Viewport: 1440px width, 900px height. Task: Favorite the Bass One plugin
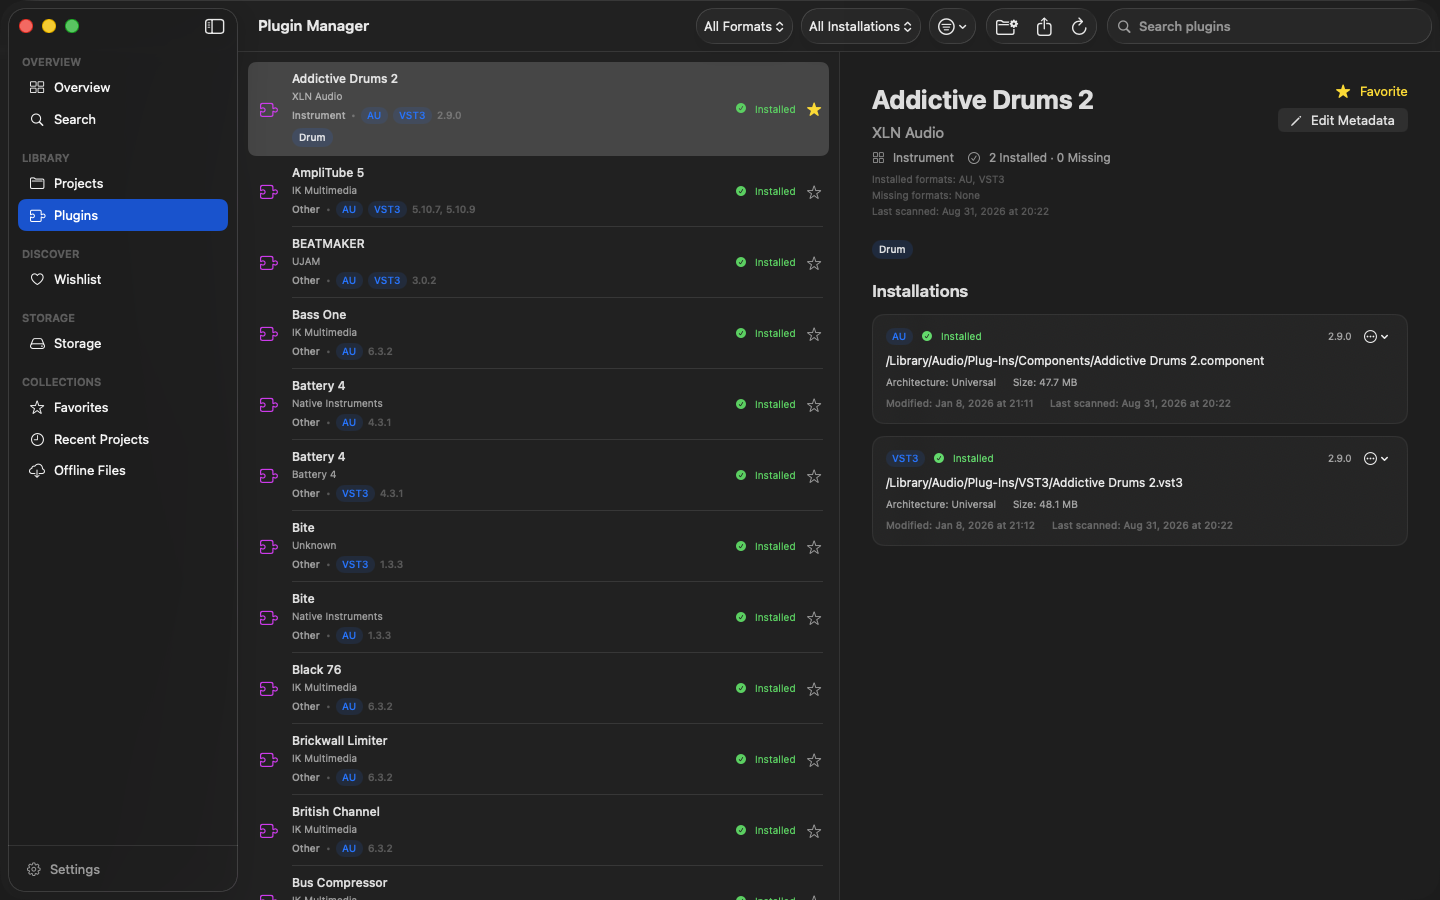point(814,334)
